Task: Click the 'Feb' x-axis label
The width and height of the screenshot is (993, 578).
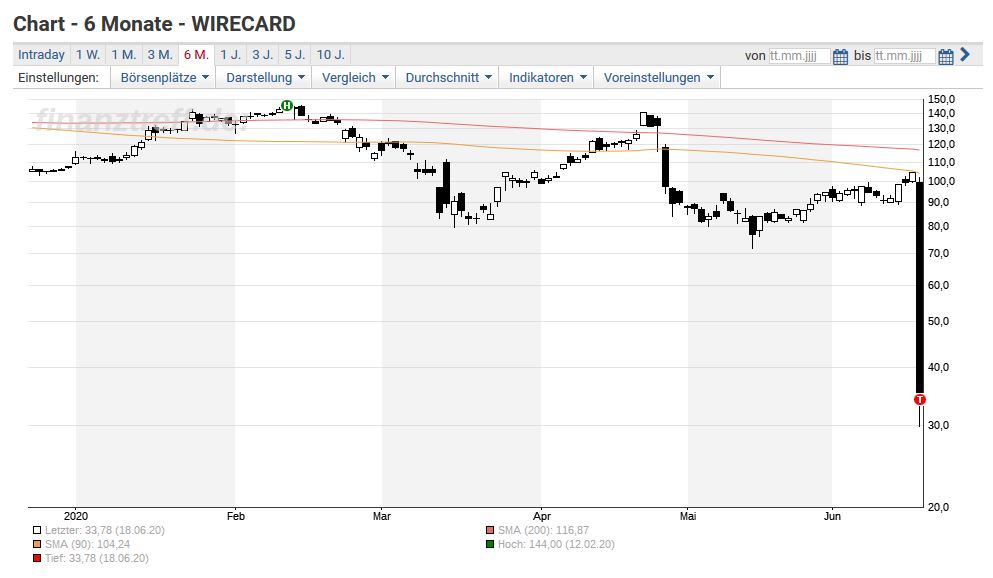Action: pyautogui.click(x=236, y=516)
